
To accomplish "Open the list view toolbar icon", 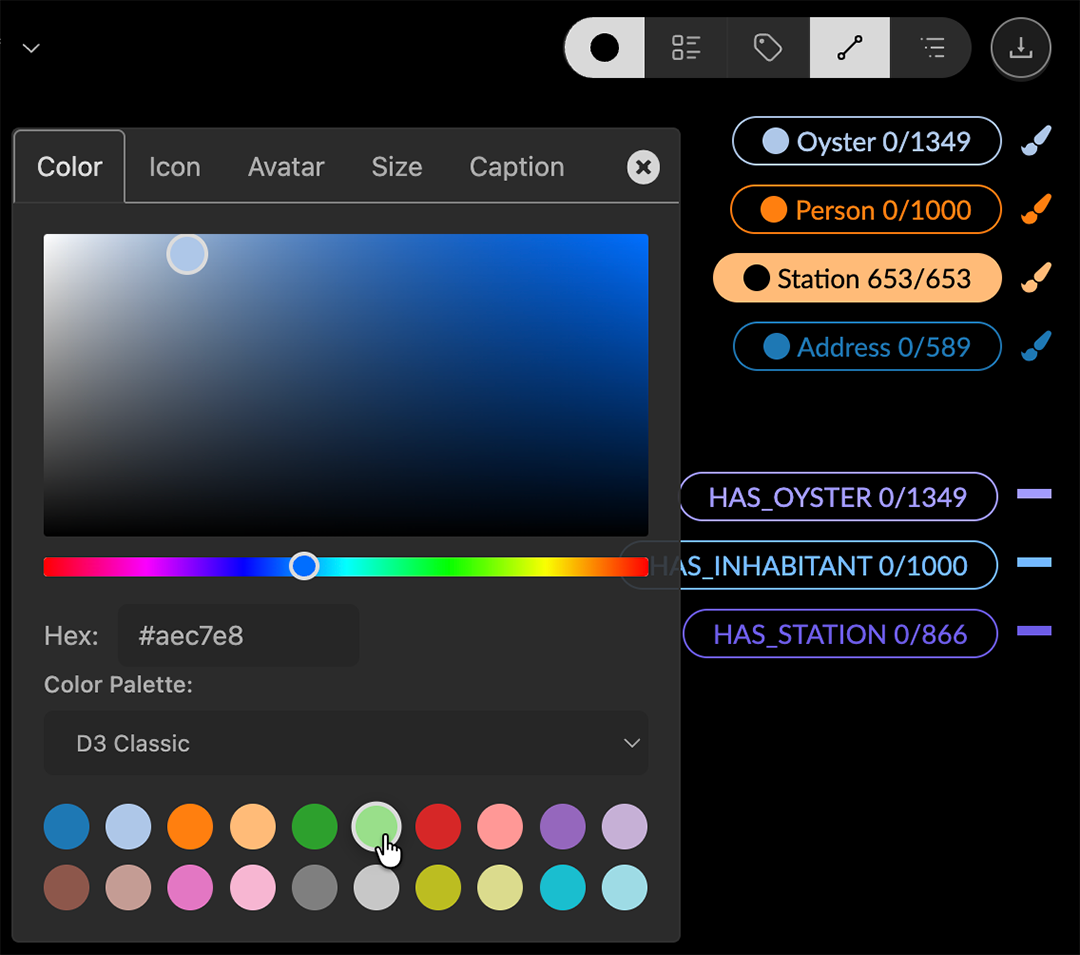I will (x=686, y=48).
